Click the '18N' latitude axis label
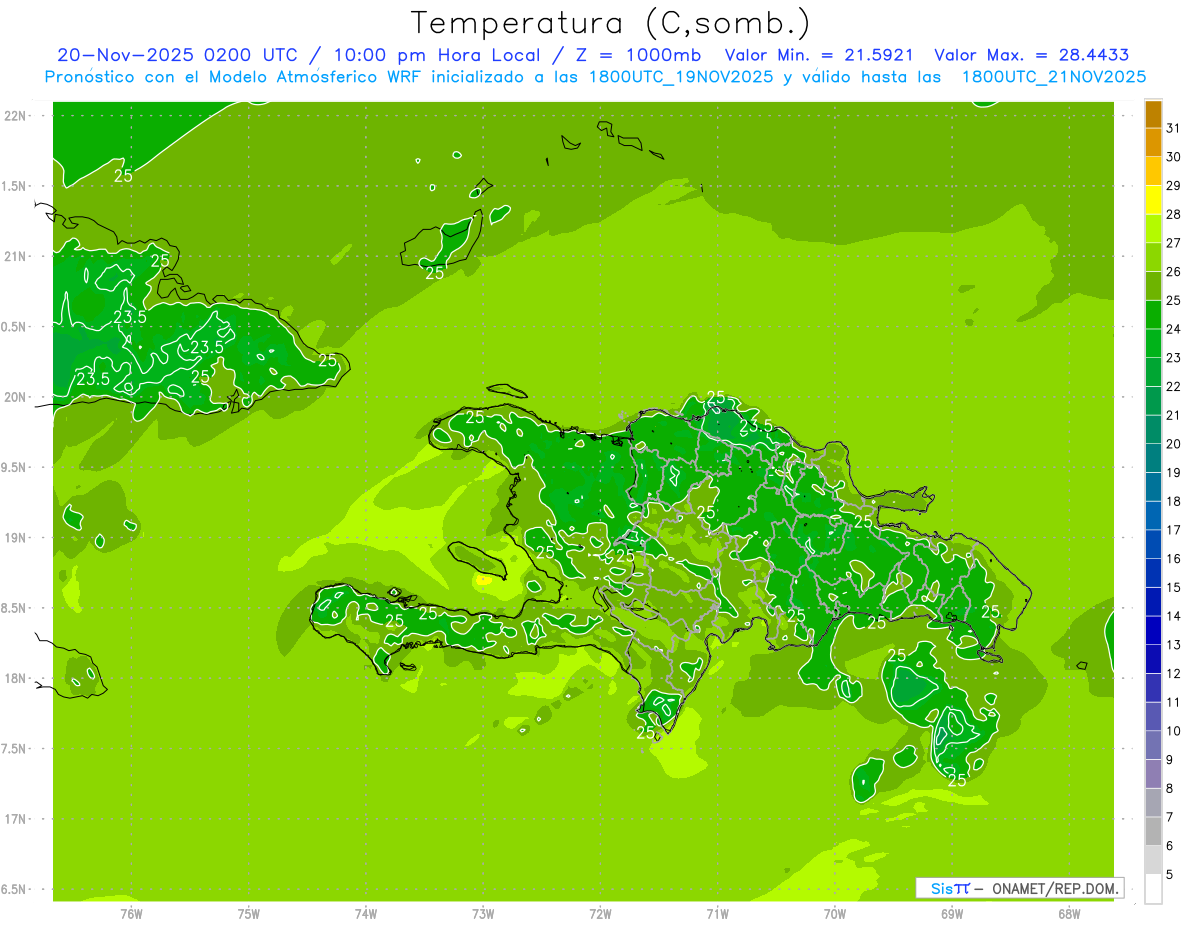1200x927 pixels. (x=17, y=679)
